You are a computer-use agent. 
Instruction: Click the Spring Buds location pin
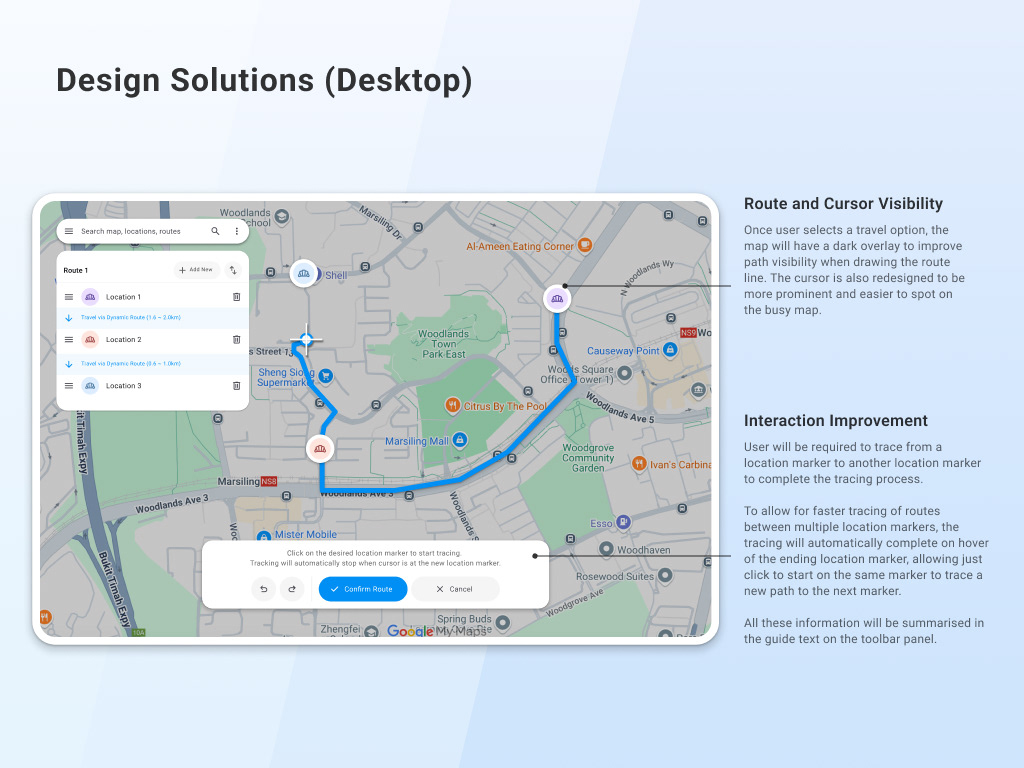[x=502, y=622]
